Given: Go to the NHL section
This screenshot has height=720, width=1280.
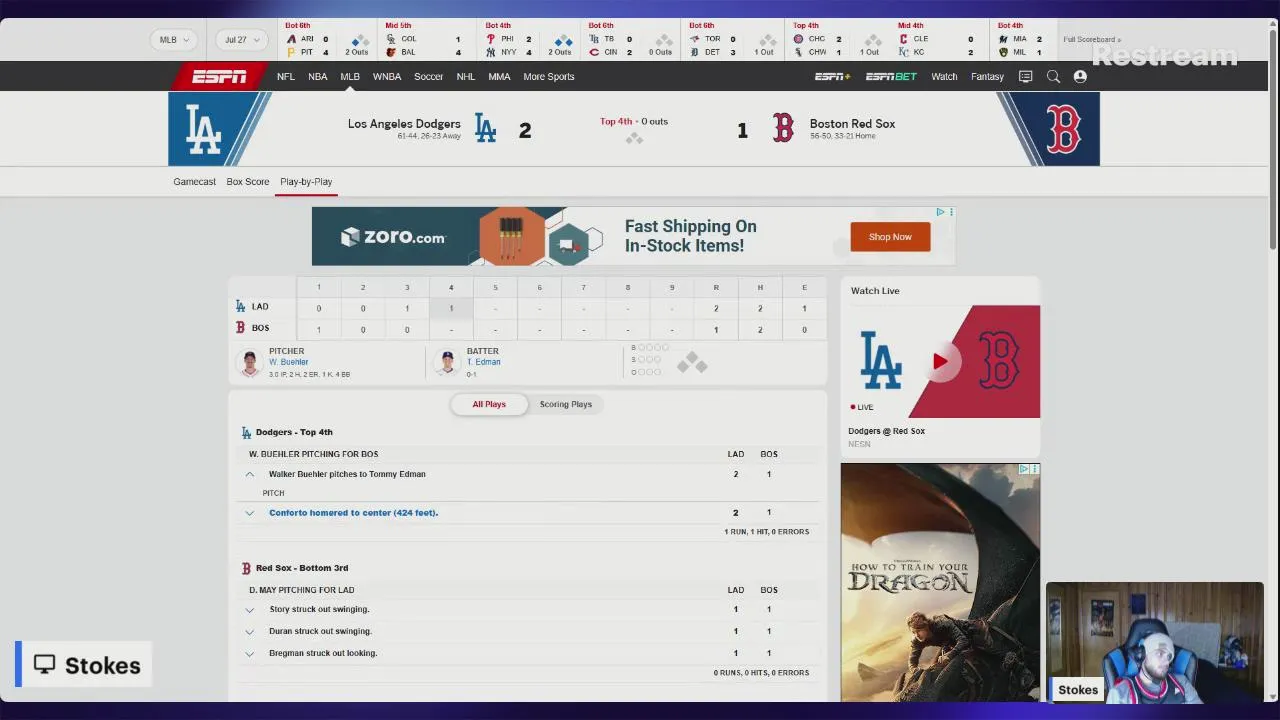Looking at the screenshot, I should tap(466, 77).
